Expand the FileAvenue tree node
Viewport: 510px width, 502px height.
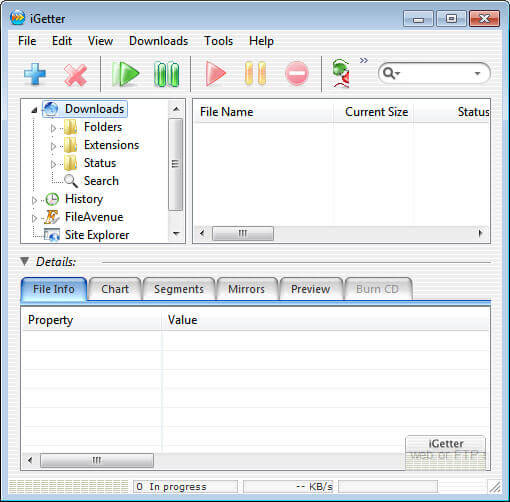click(34, 218)
